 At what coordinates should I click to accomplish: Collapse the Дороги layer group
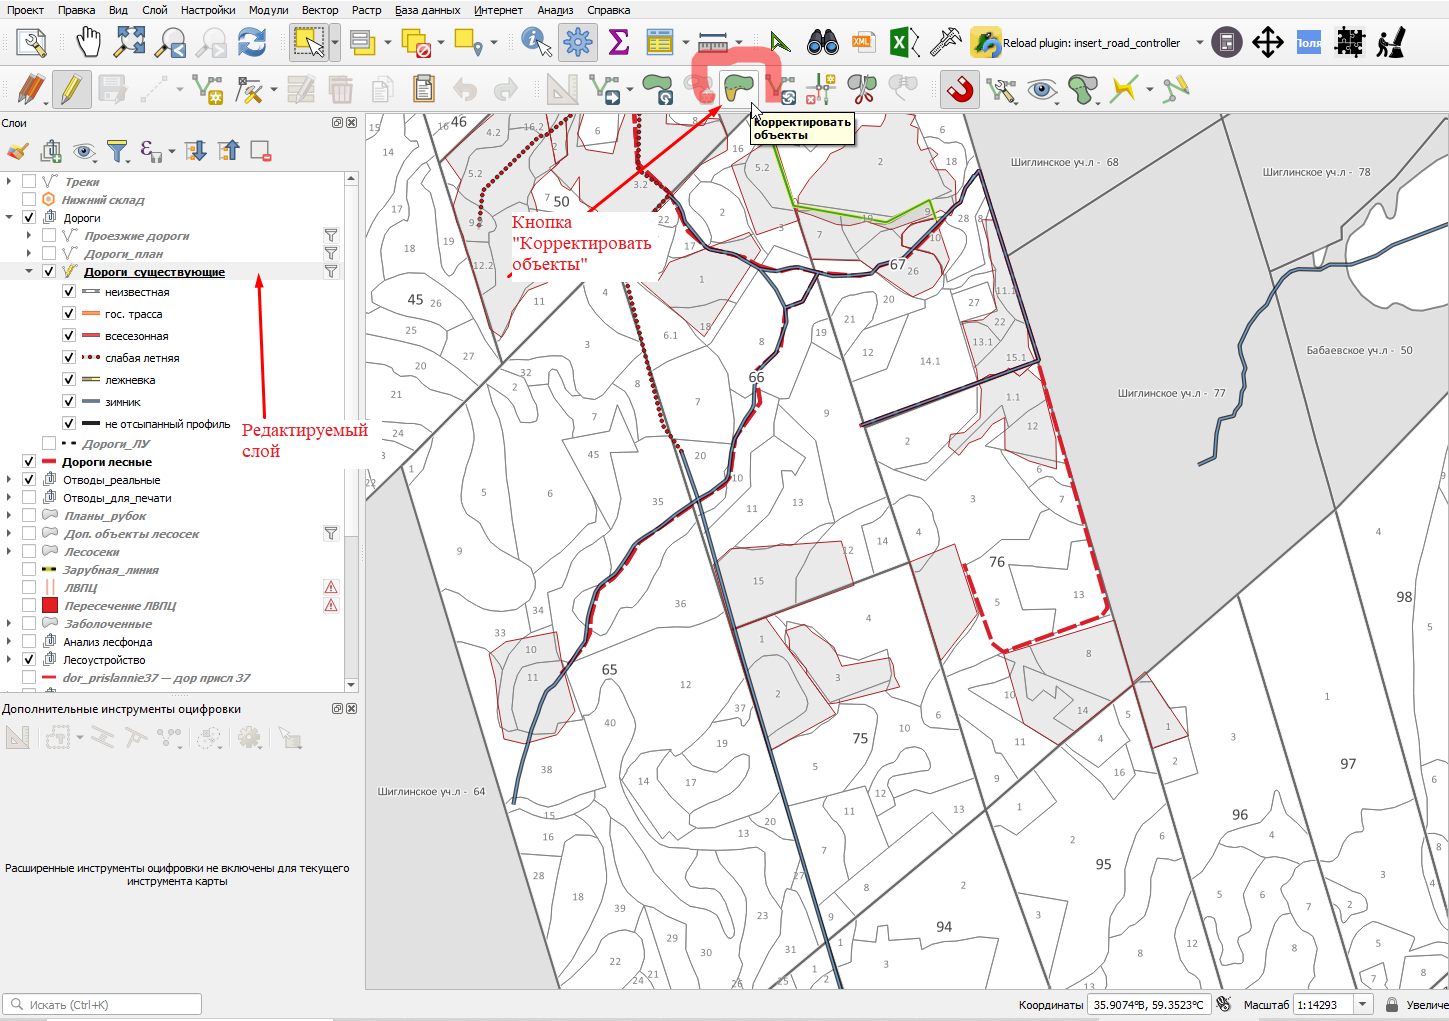tap(9, 217)
